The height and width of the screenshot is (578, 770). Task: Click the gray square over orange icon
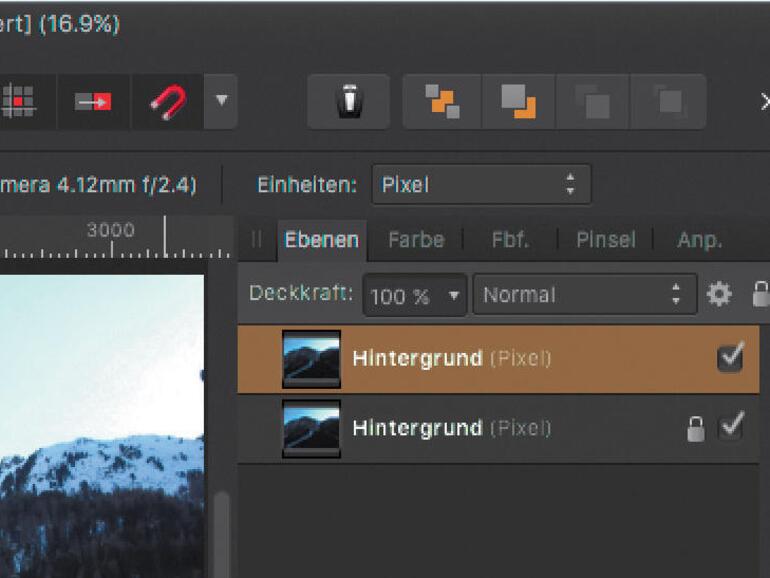pos(519,101)
